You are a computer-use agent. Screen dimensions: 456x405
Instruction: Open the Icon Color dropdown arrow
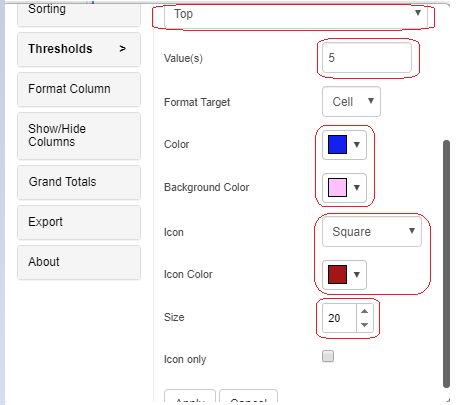pyautogui.click(x=357, y=275)
